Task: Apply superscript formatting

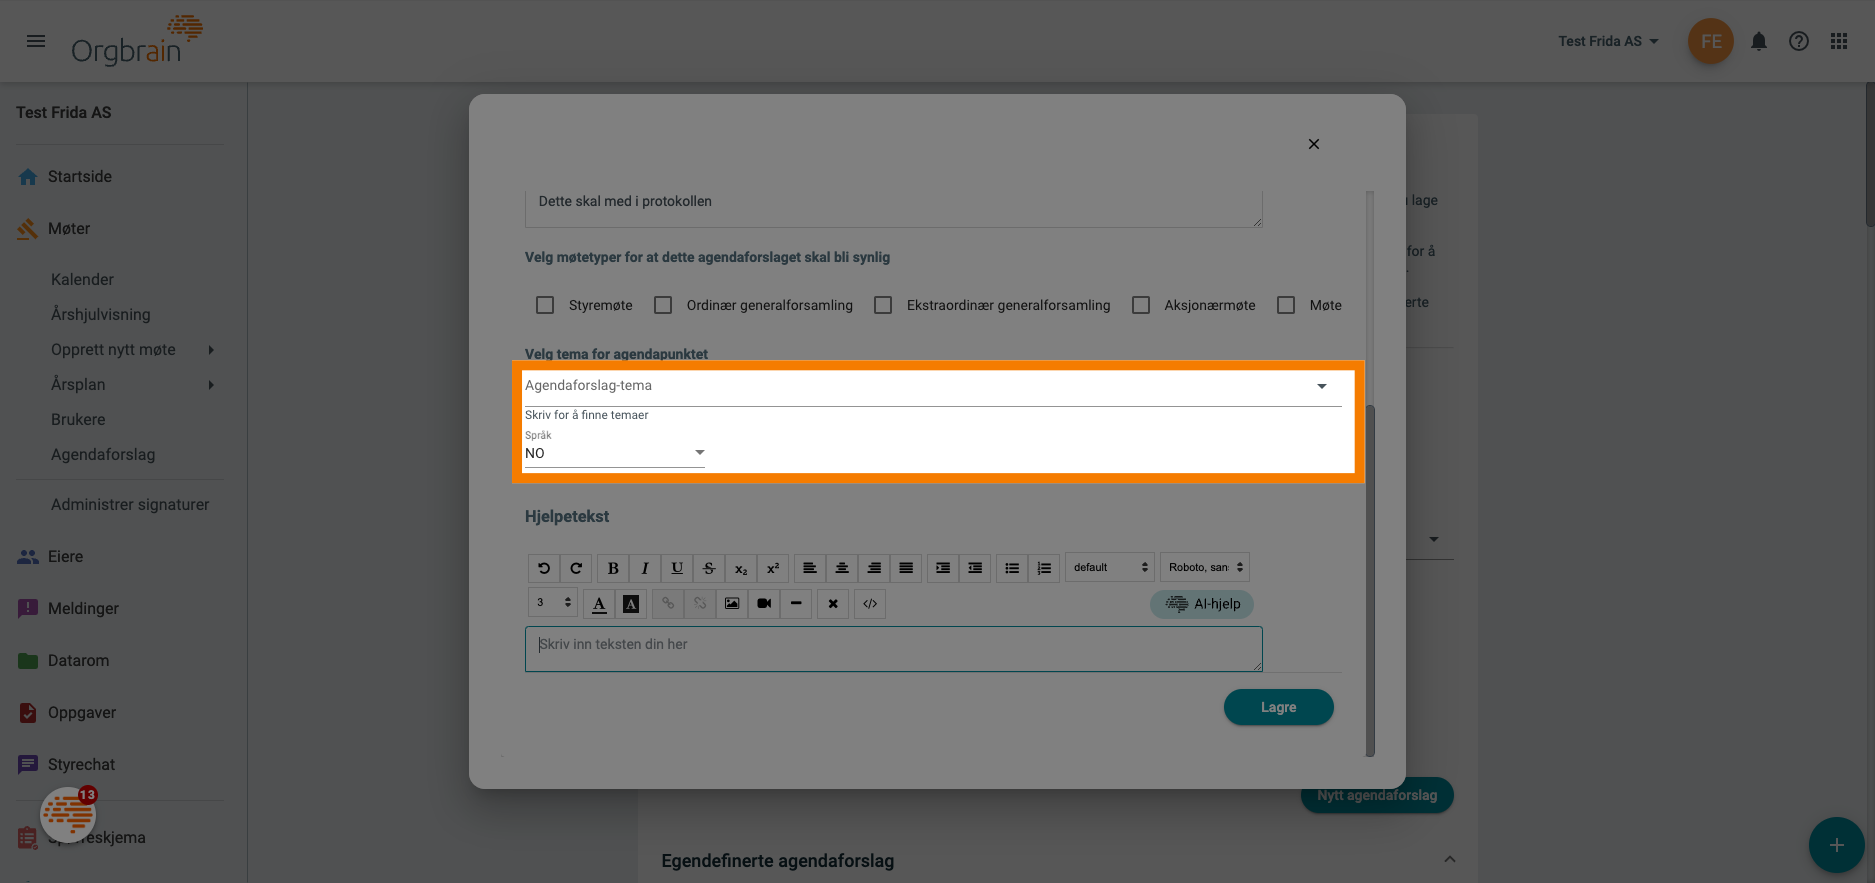Action: (773, 568)
